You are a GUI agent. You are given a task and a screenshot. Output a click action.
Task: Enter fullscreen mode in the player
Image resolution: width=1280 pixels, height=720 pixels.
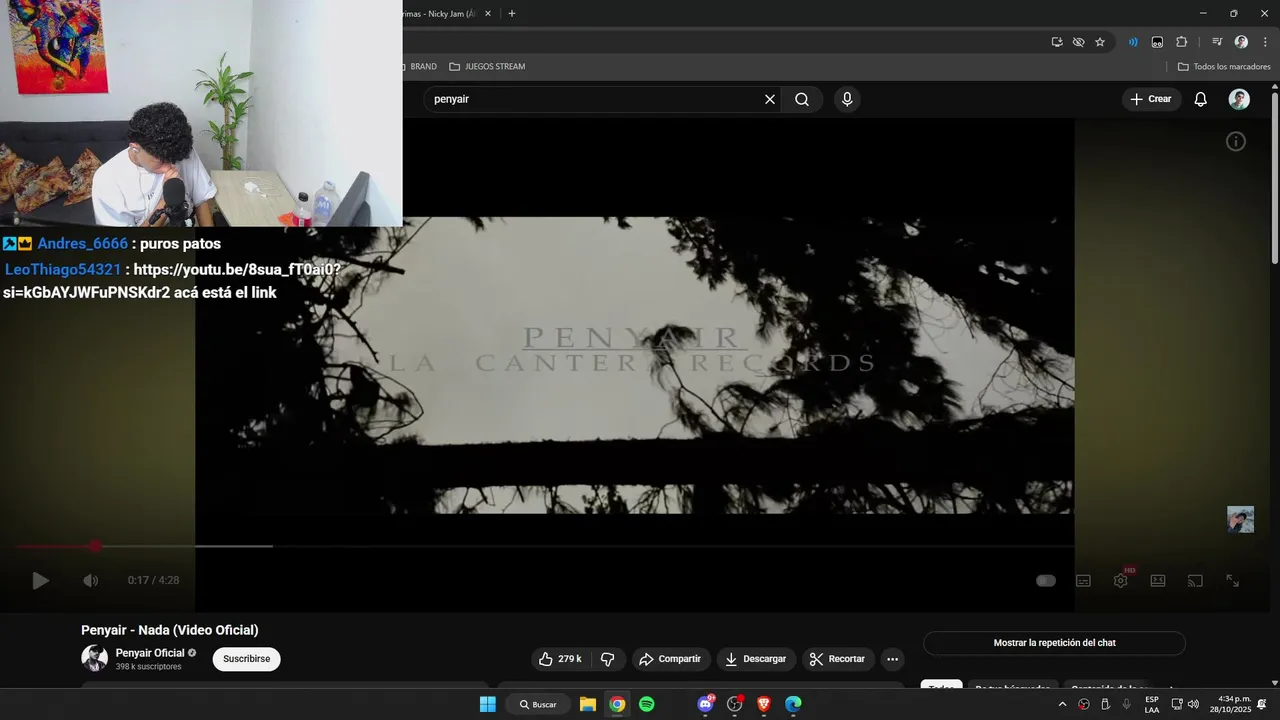(1233, 580)
